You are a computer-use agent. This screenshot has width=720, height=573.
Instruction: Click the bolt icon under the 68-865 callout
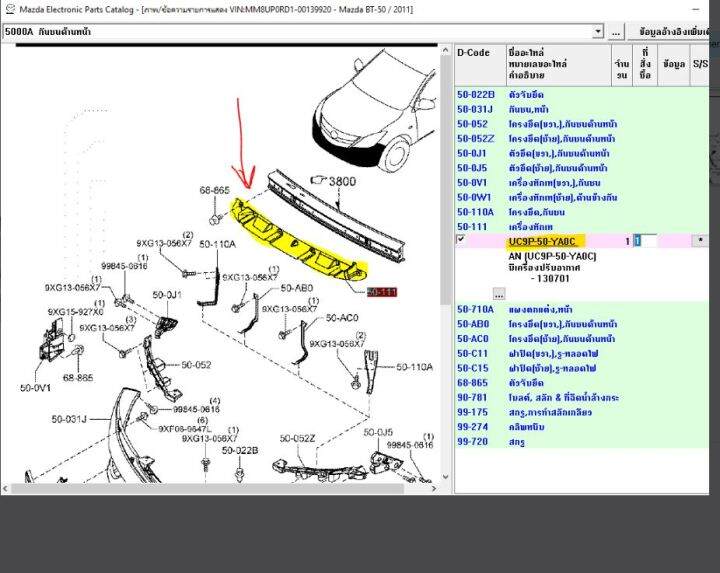point(215,217)
